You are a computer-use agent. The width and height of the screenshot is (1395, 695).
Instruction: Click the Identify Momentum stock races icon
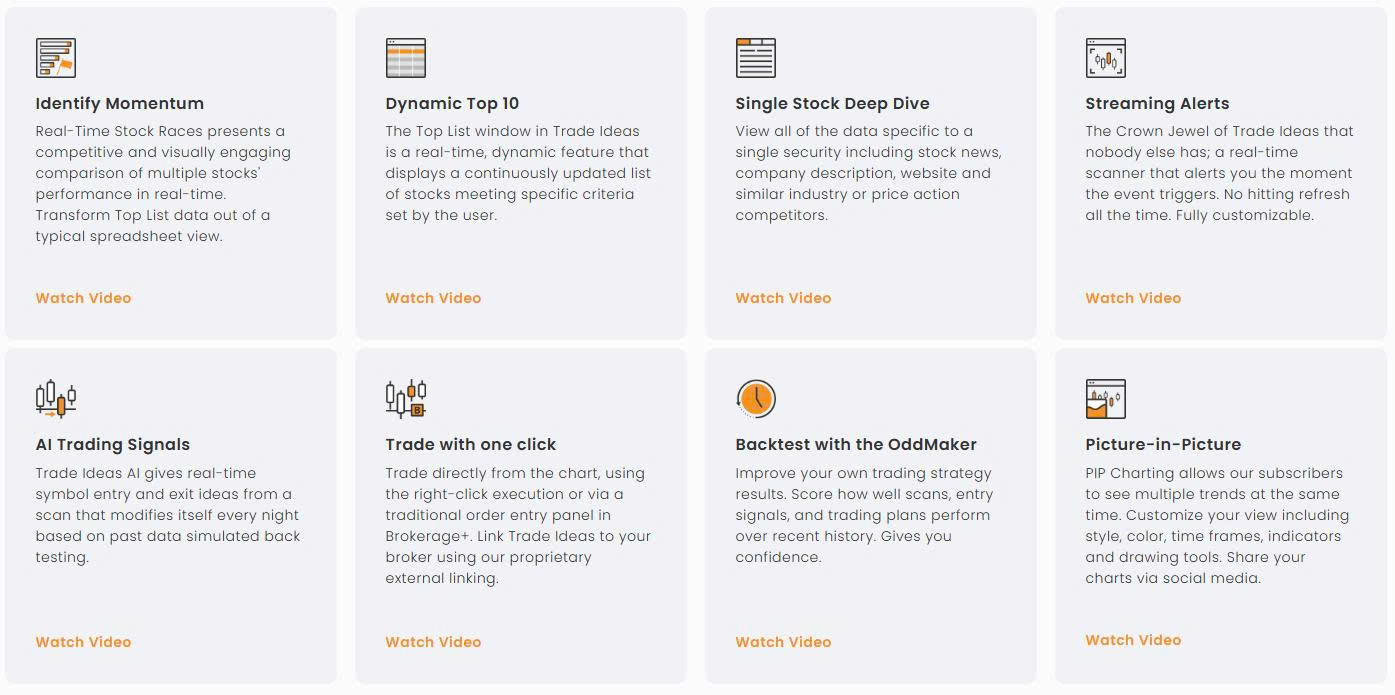pyautogui.click(x=56, y=58)
